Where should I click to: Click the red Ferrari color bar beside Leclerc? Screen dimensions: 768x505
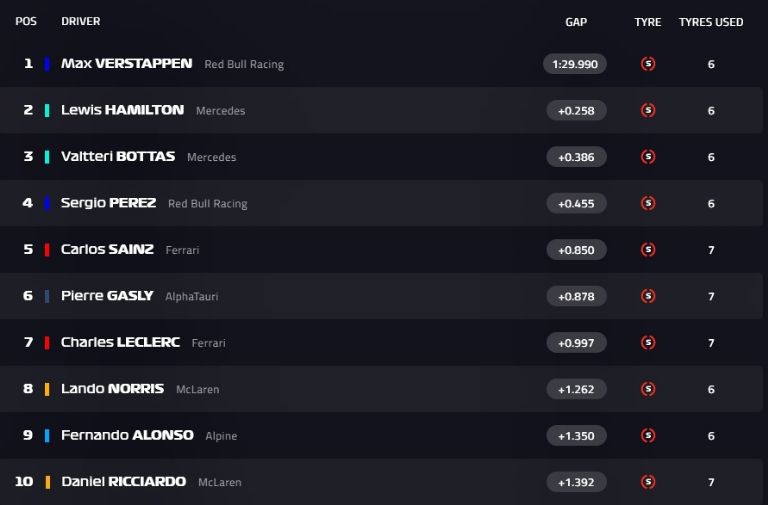tap(47, 343)
